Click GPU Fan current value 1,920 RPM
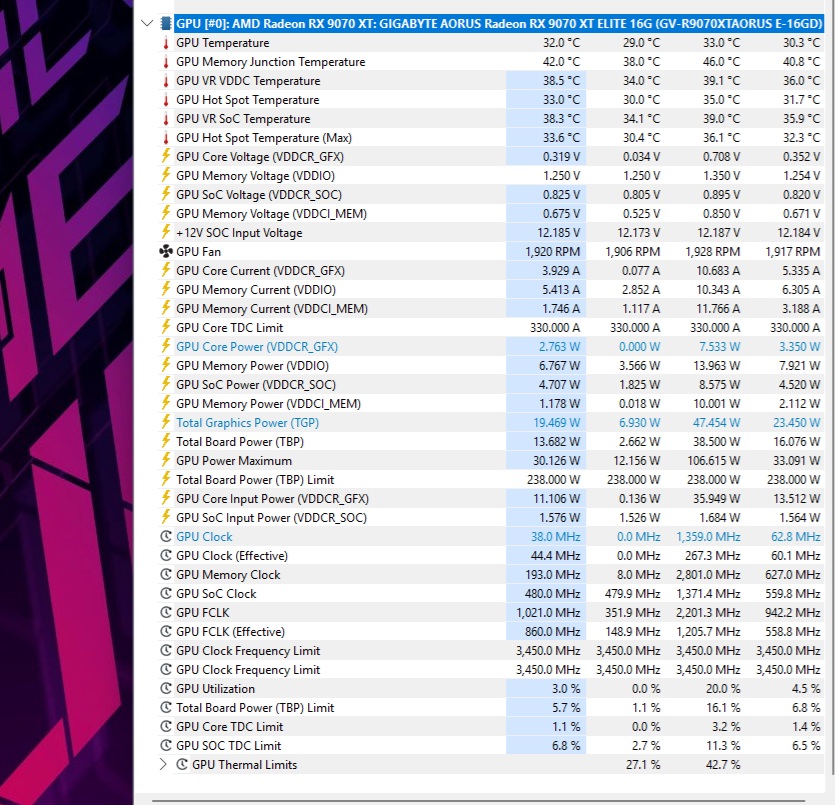 coord(553,252)
